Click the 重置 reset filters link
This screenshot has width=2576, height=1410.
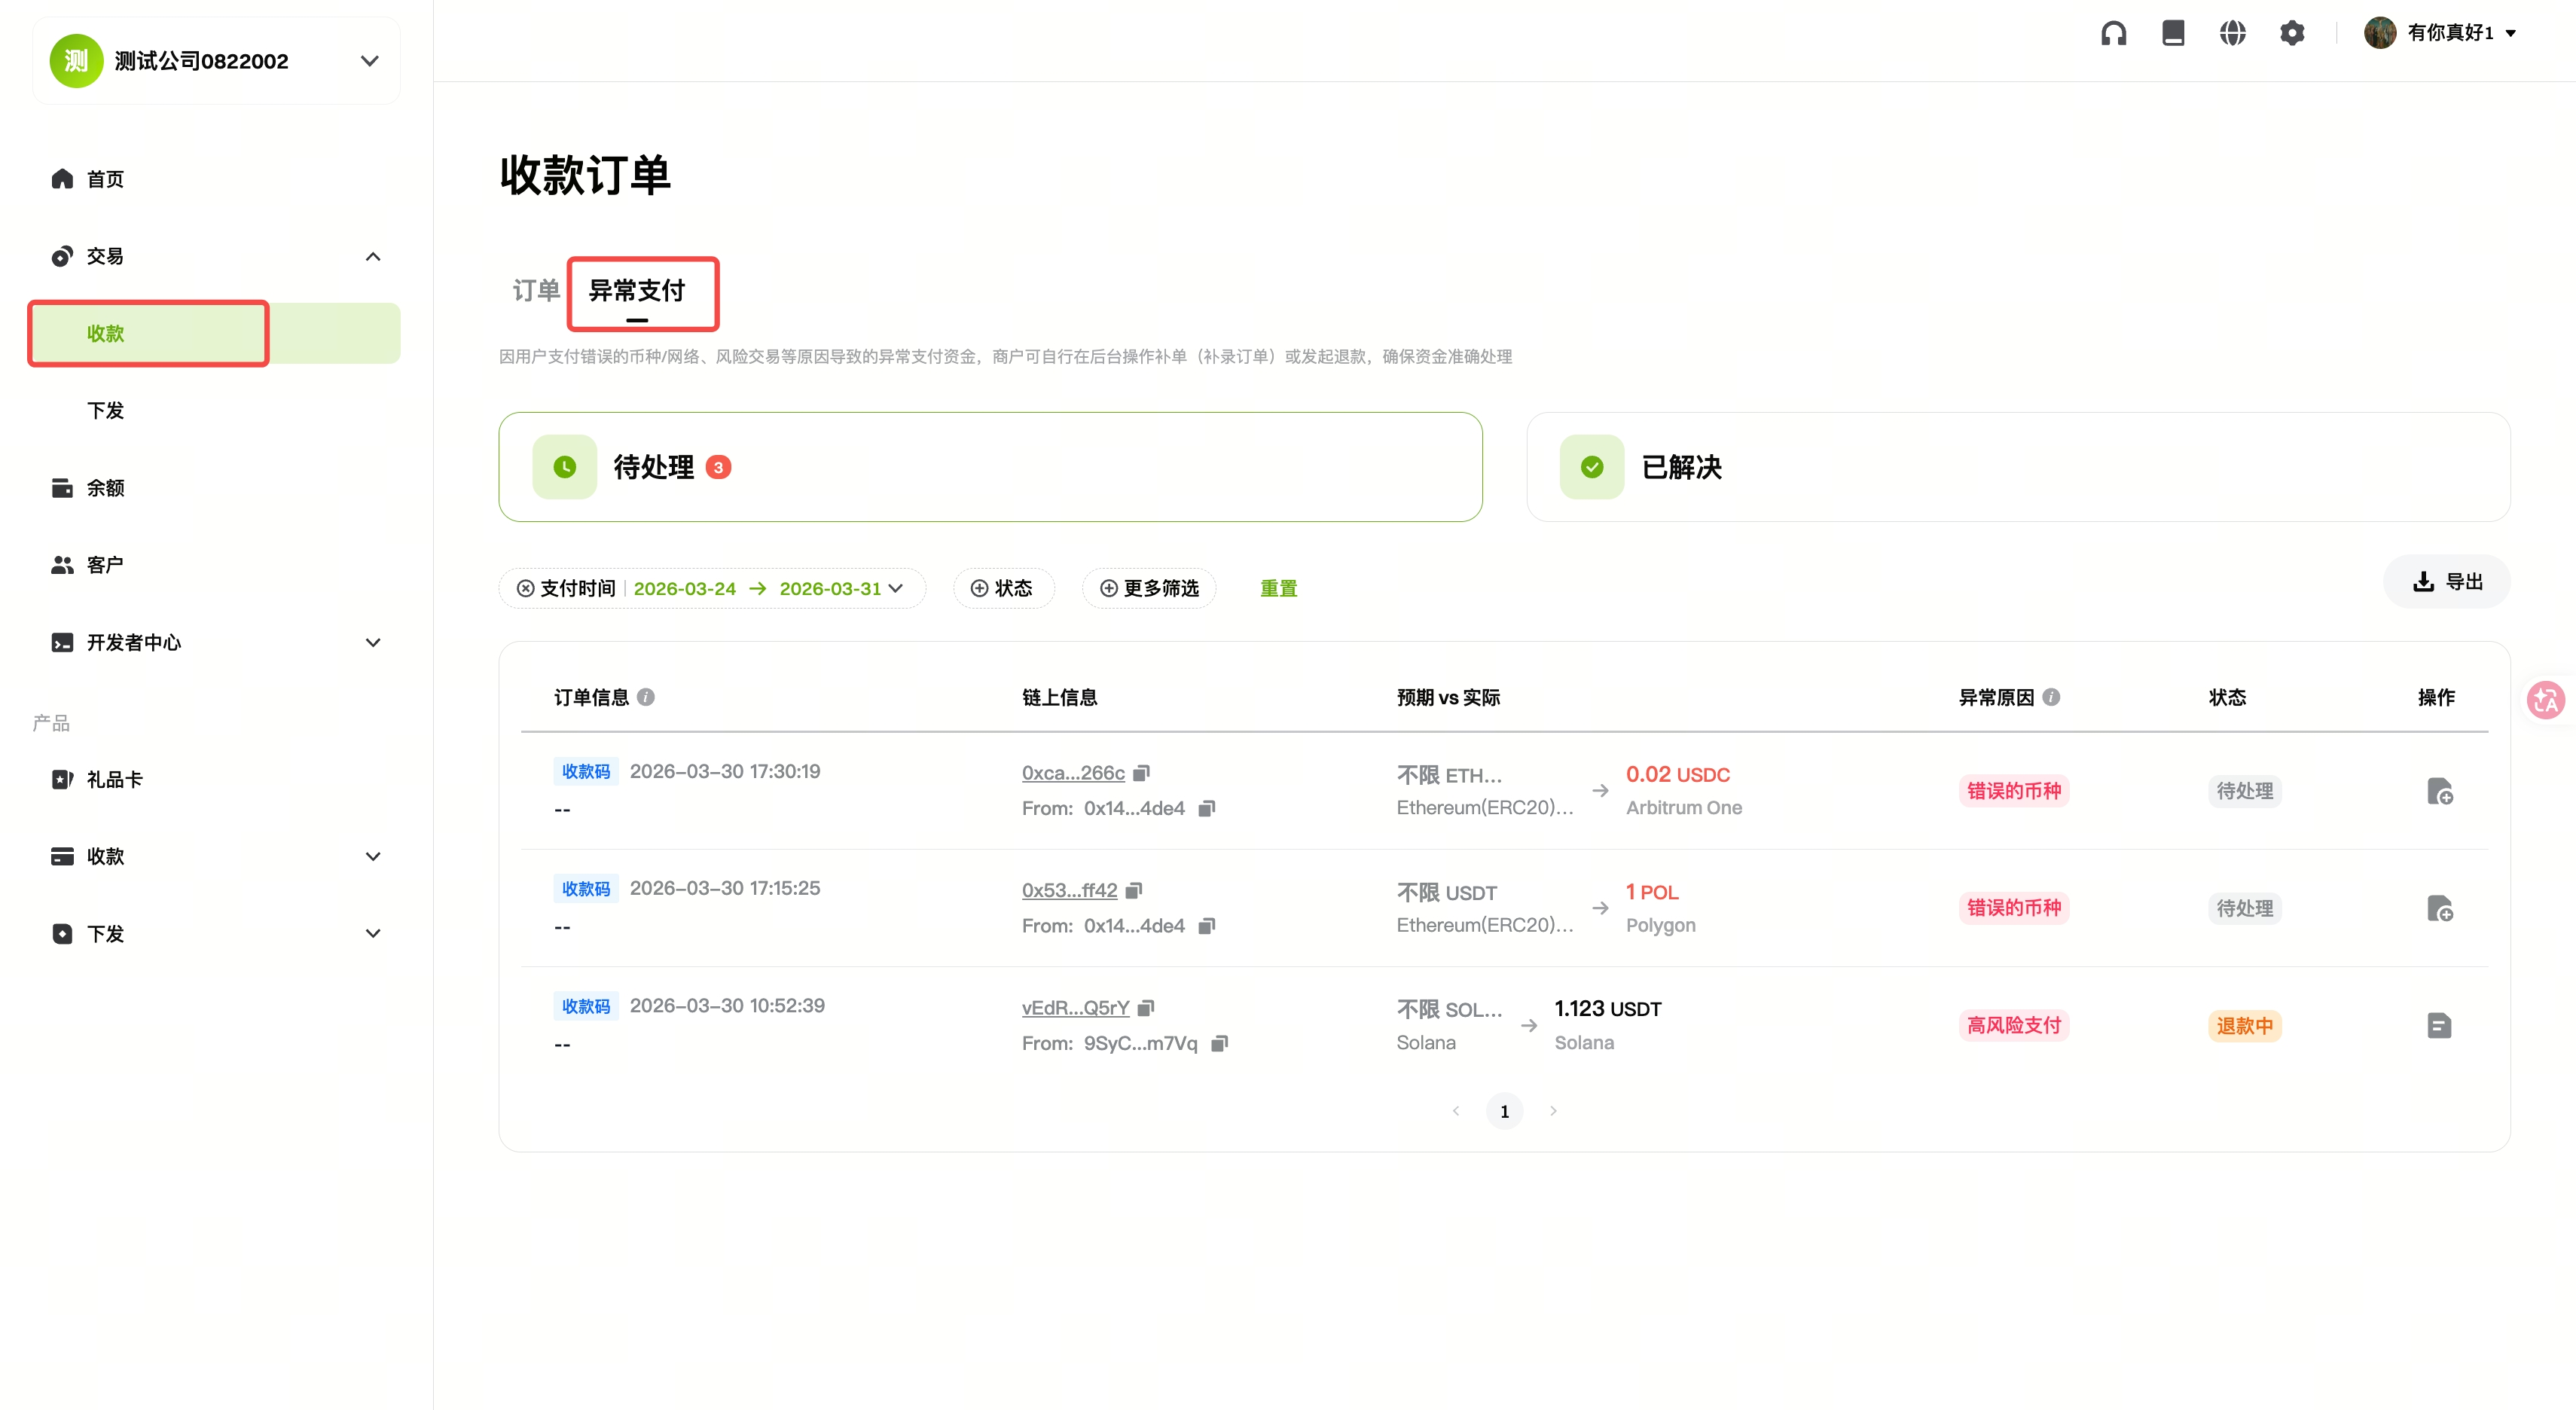click(1278, 588)
